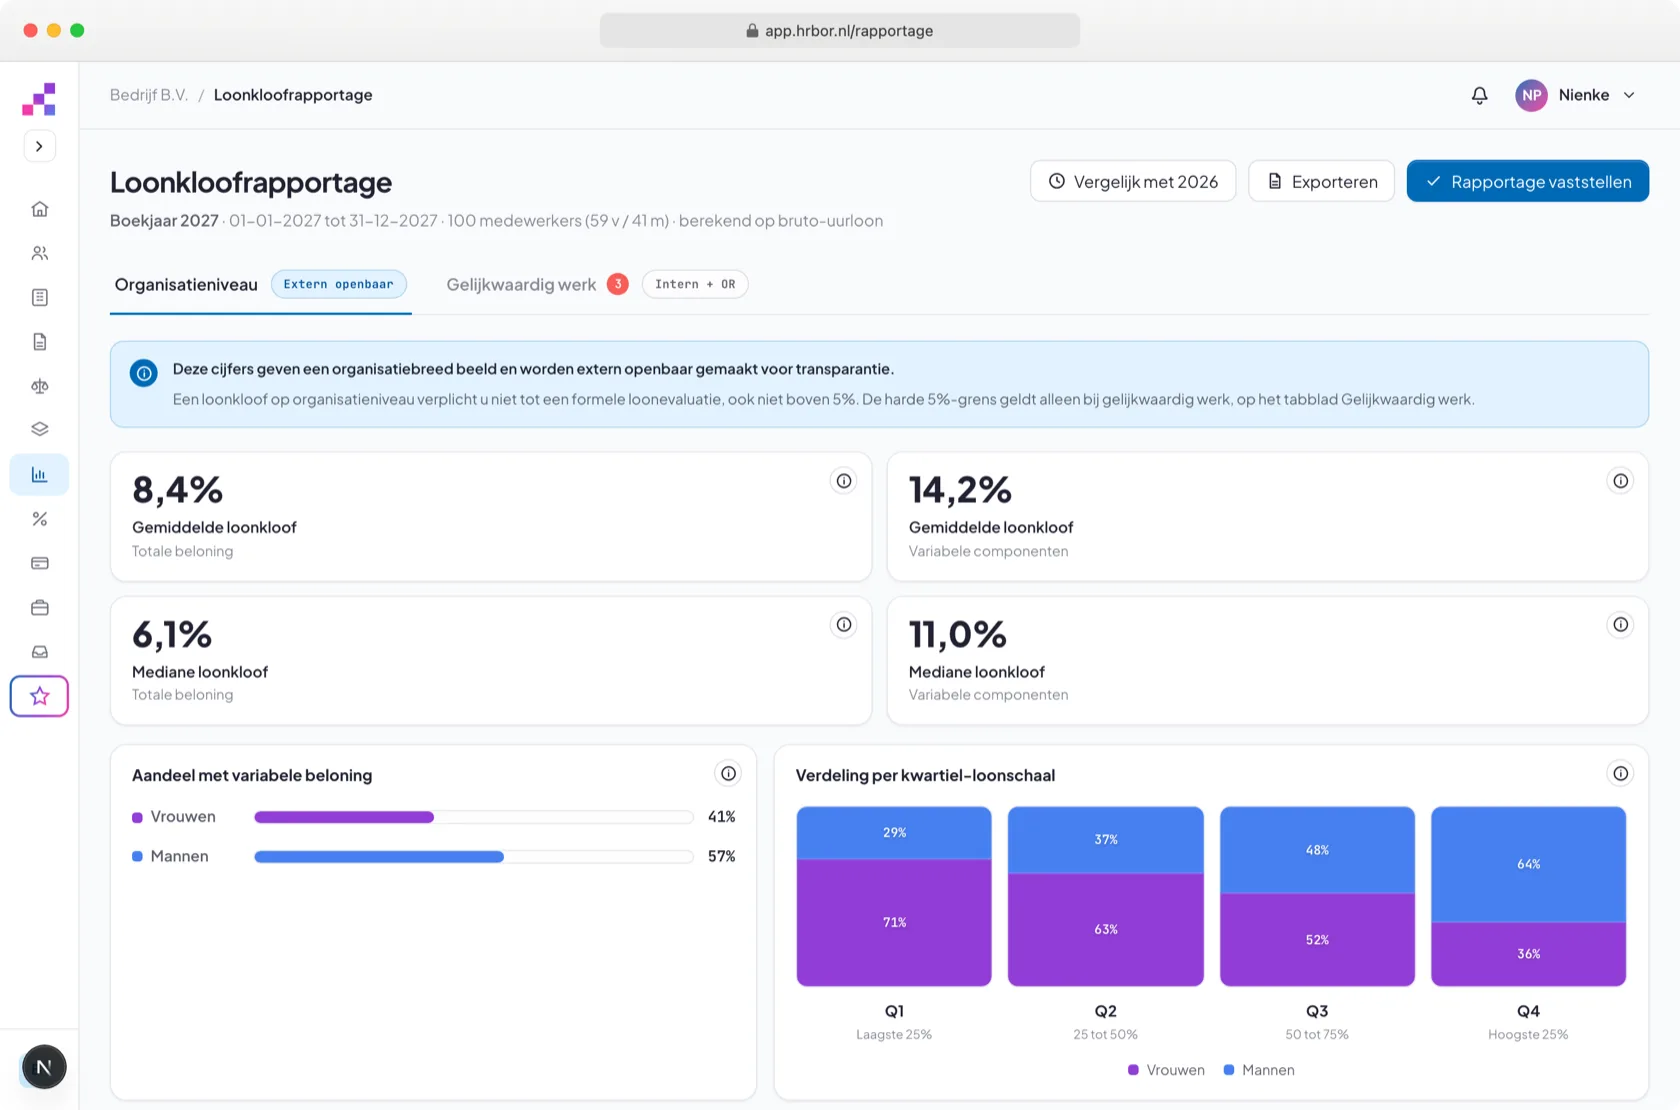Click the Hrbor logo in the sidebar
The image size is (1680, 1110).
tap(39, 99)
